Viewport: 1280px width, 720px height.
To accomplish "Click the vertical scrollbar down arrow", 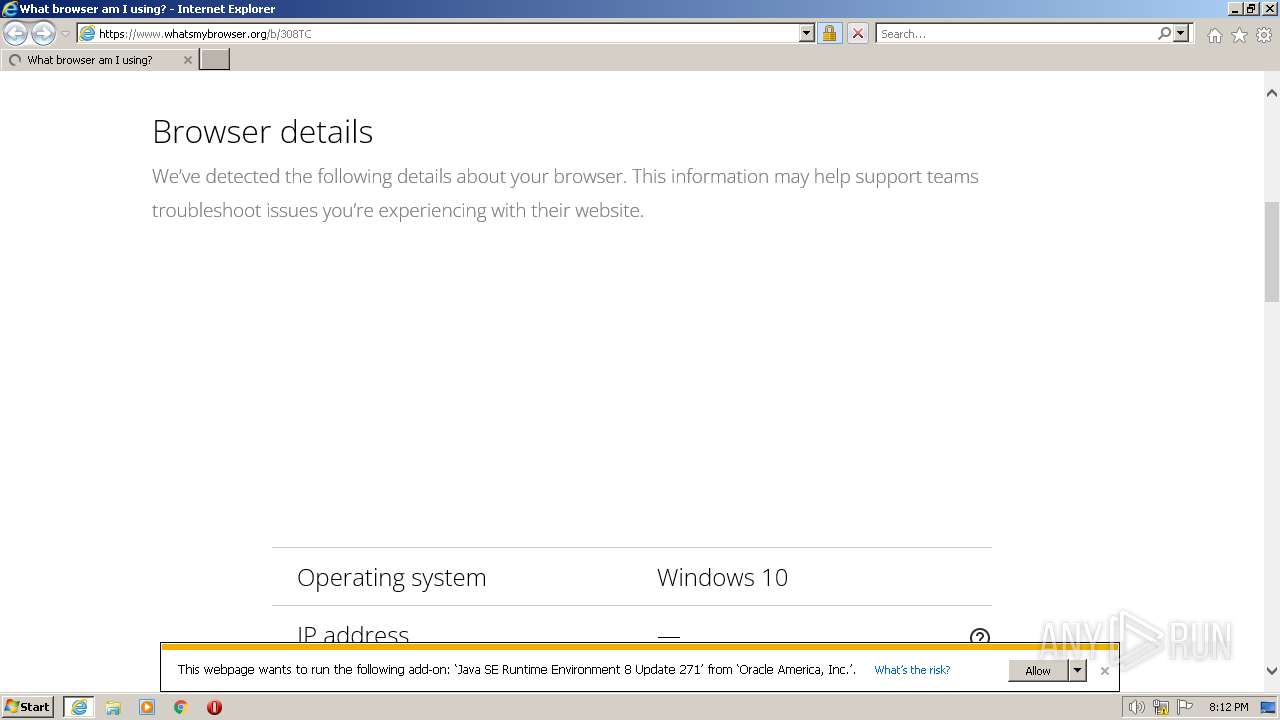I will click(1272, 671).
